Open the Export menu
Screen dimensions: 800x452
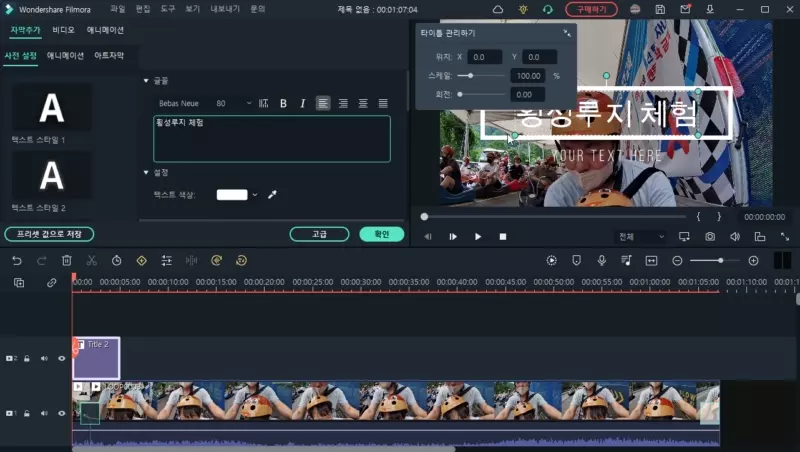[x=225, y=9]
